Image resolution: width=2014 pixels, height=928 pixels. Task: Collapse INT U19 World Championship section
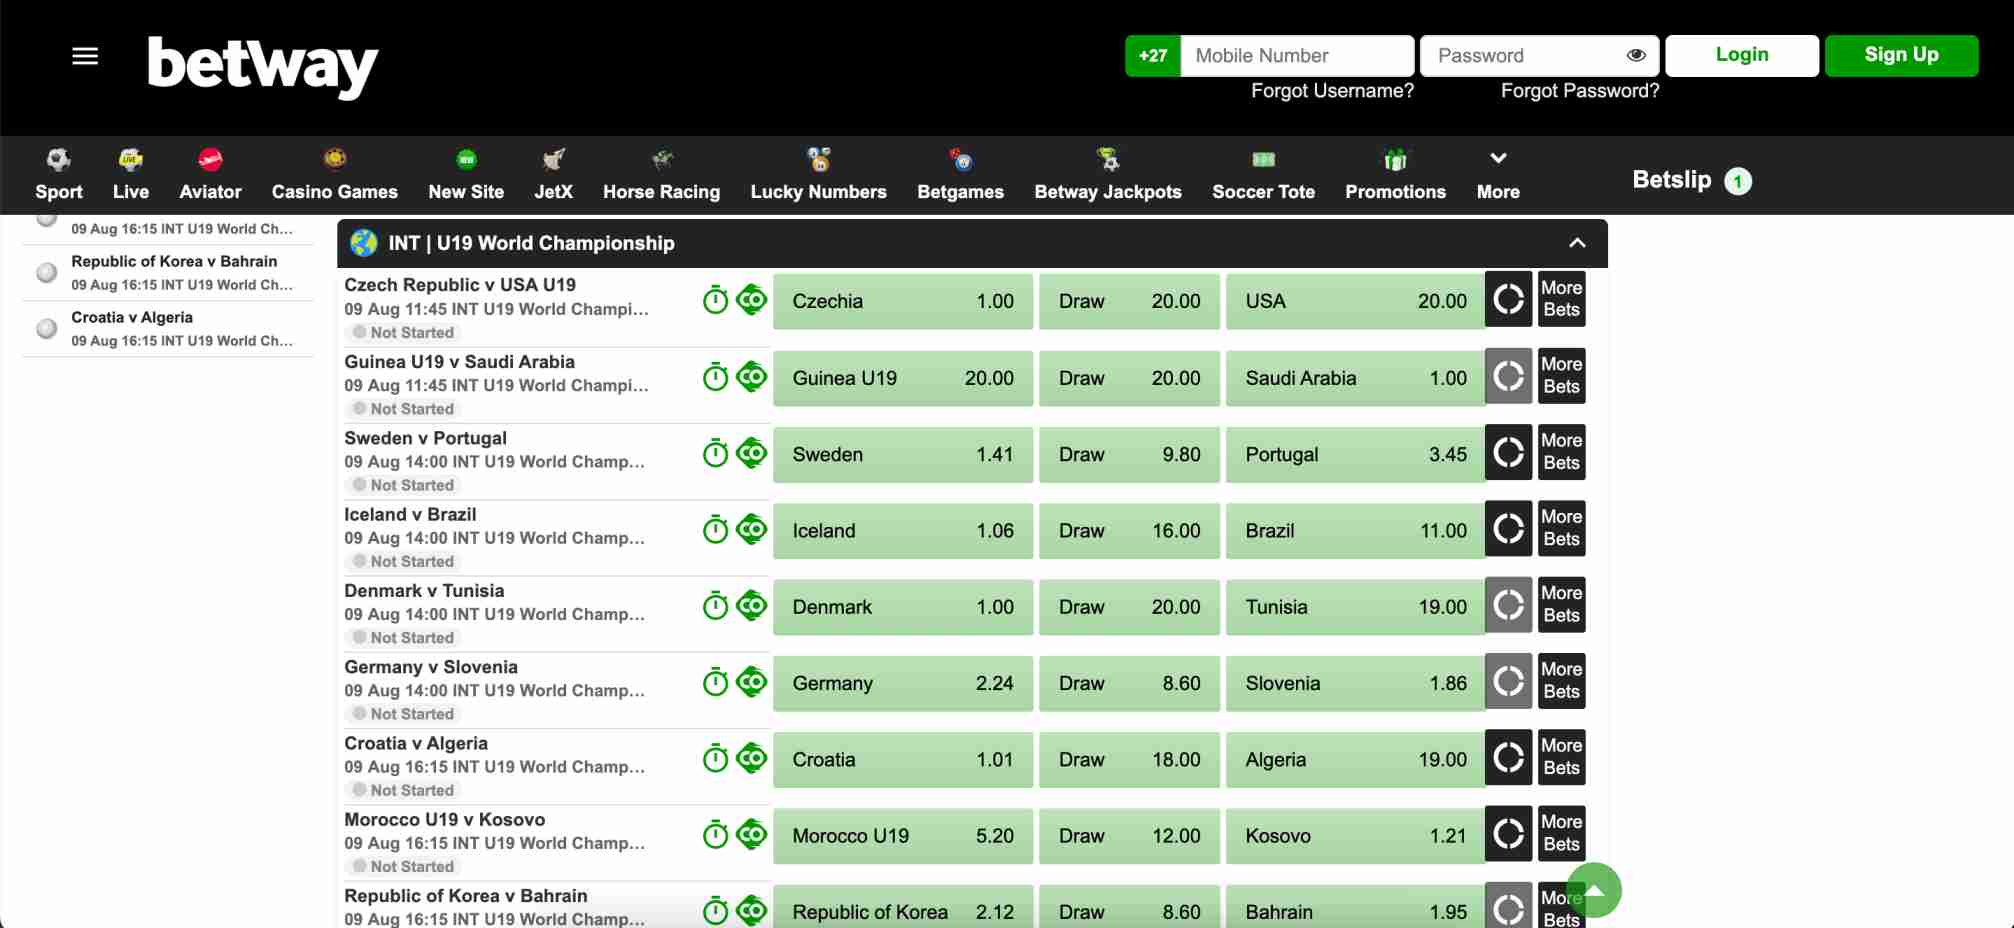point(1577,243)
